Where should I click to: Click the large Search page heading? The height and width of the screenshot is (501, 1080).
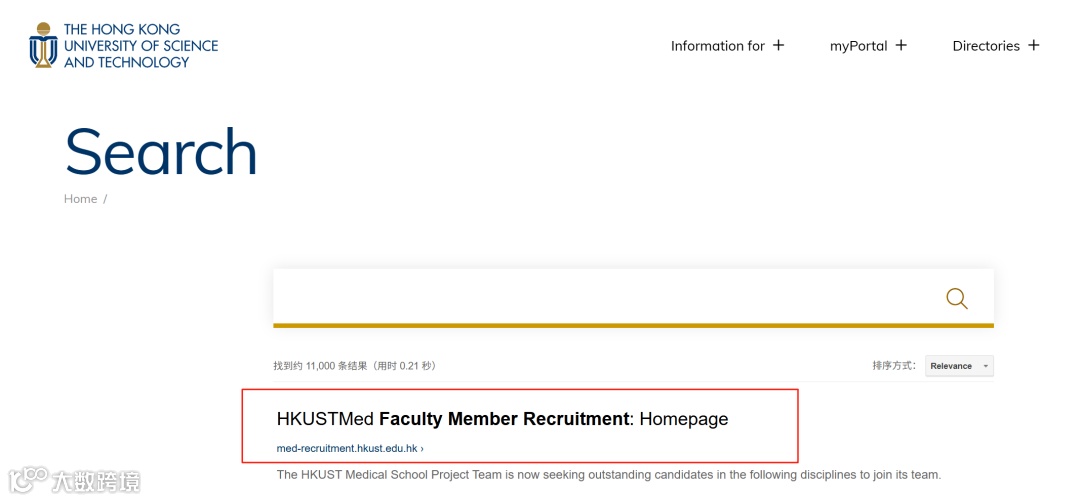(x=161, y=152)
